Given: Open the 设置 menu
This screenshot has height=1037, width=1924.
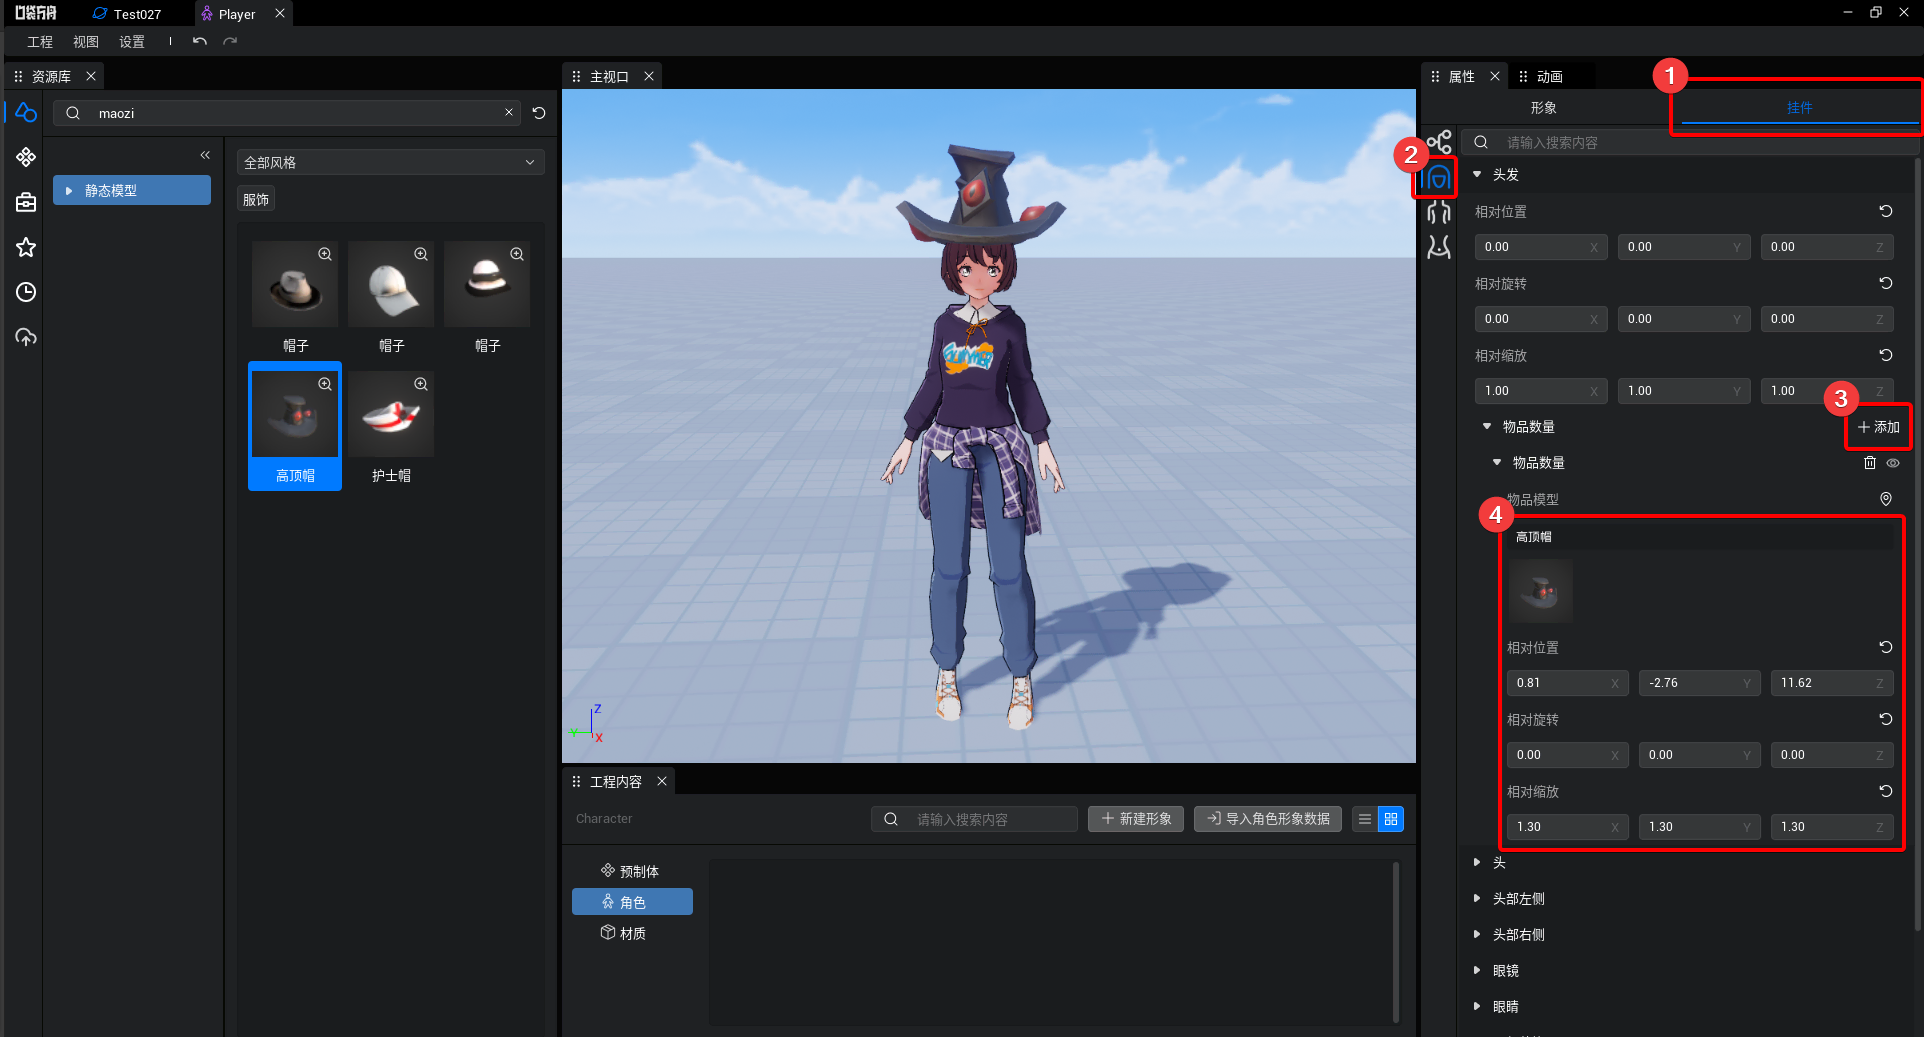Looking at the screenshot, I should (132, 41).
